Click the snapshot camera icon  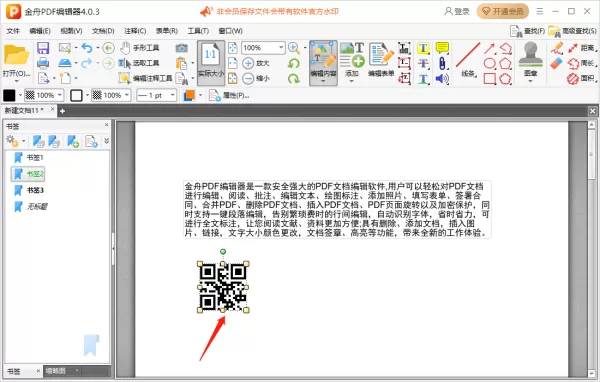pyautogui.click(x=182, y=48)
